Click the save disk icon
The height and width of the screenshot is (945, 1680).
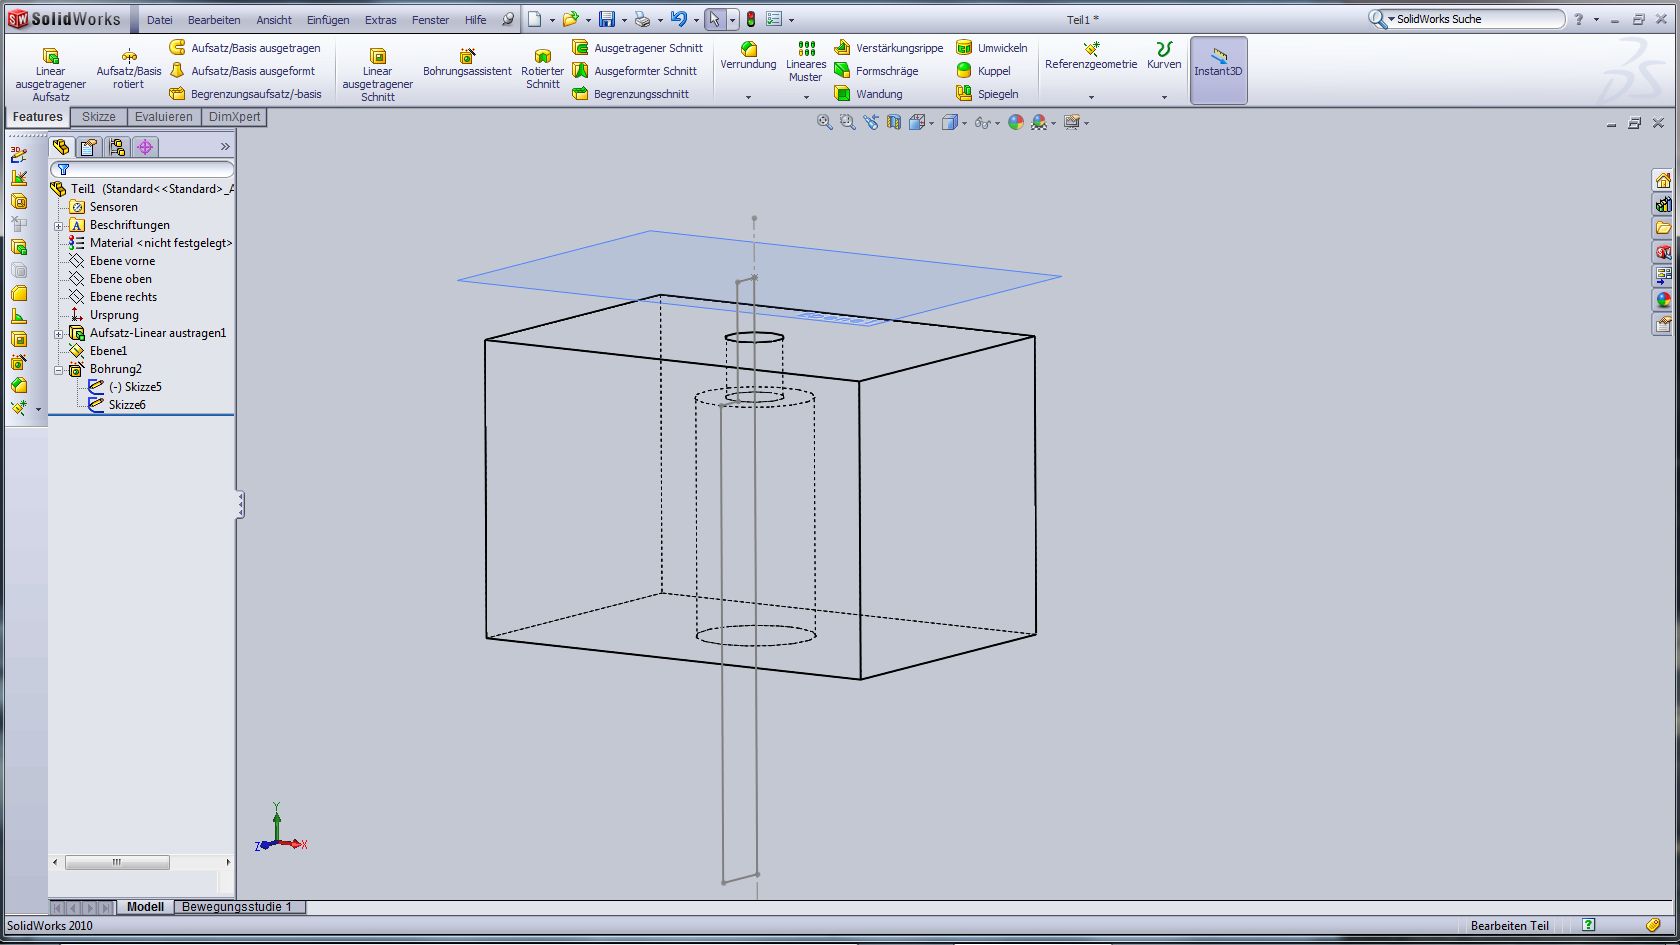606,19
